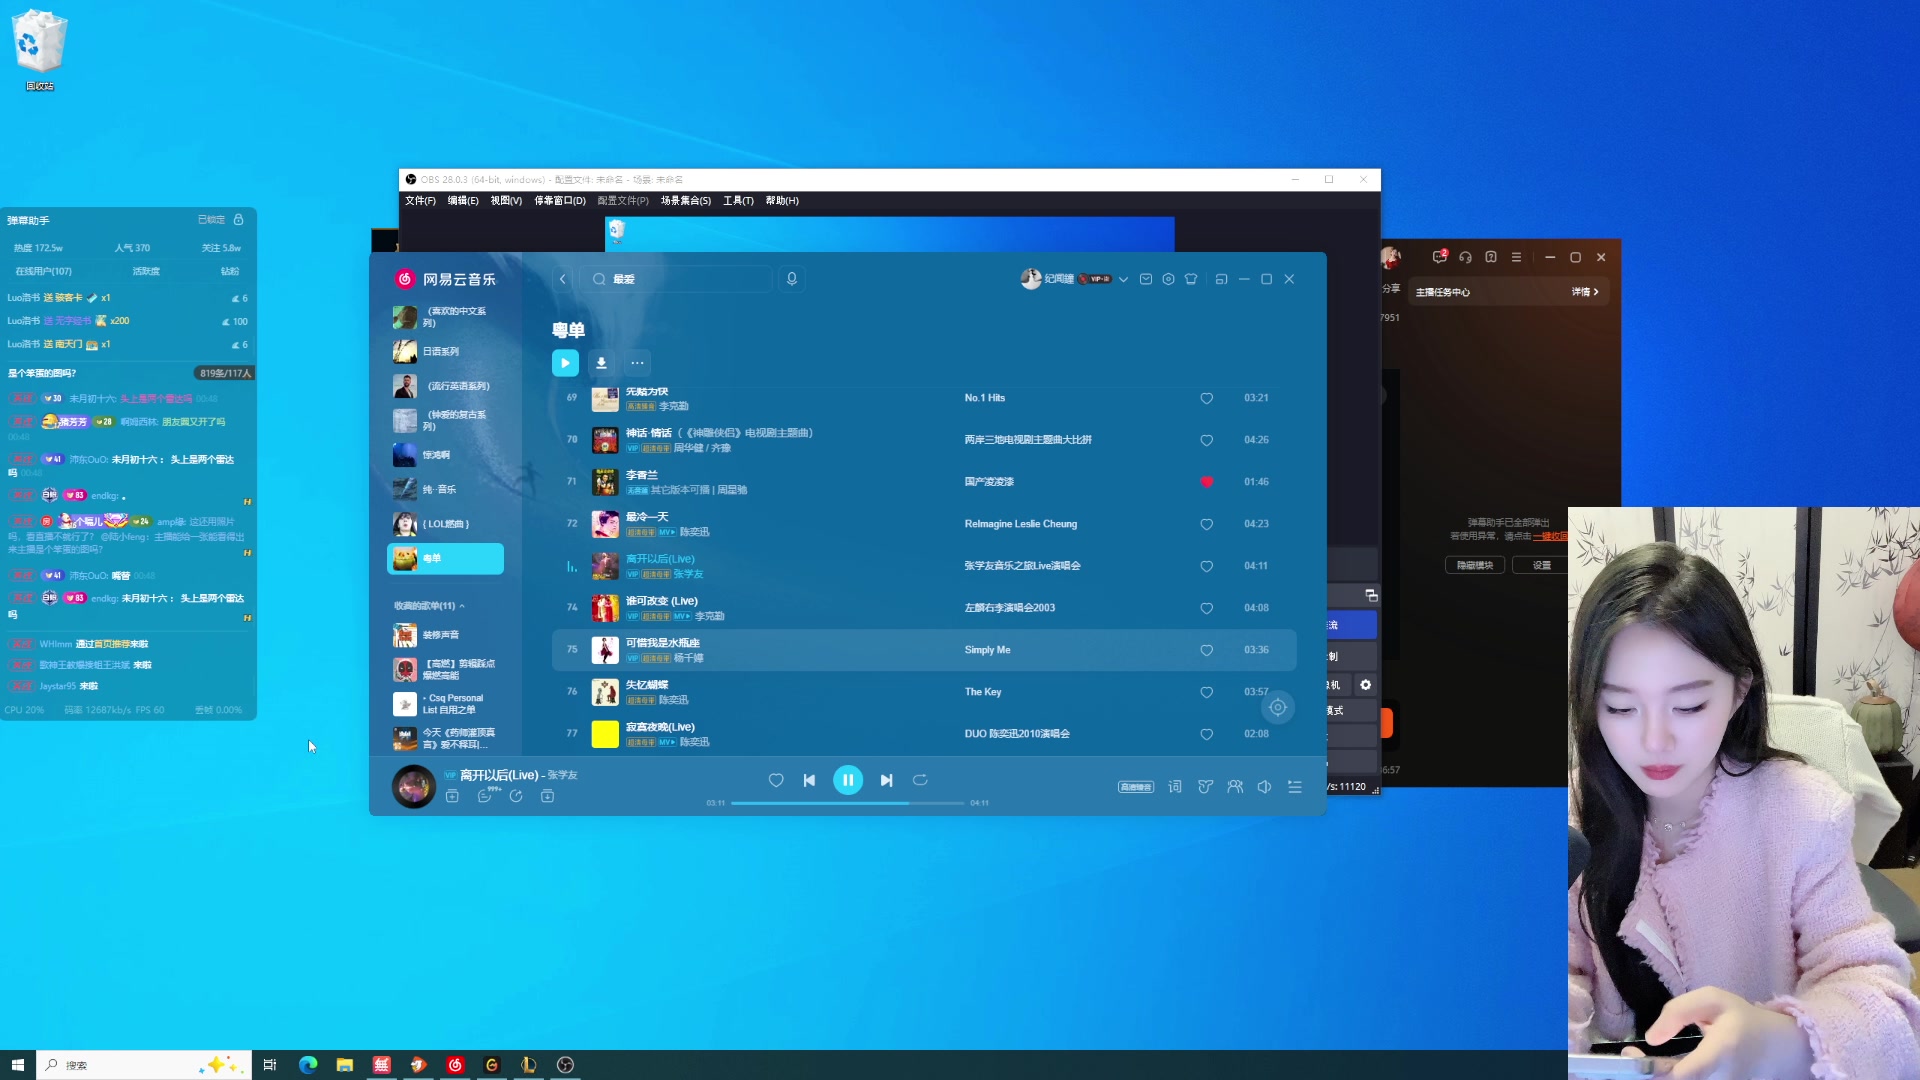The image size is (1920, 1080).
Task: Download the 粤单 playlist
Action: [601, 363]
